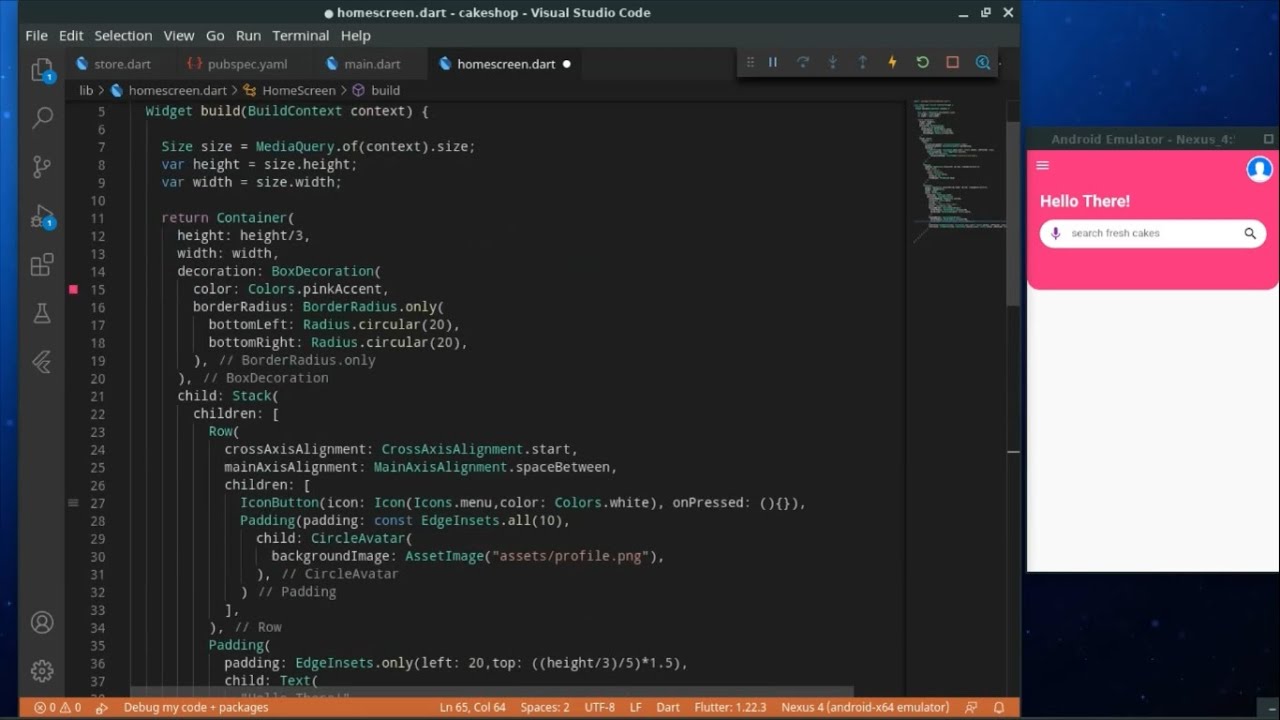This screenshot has width=1280, height=720.
Task: Click errors and warnings status indicator
Action: pyautogui.click(x=57, y=707)
